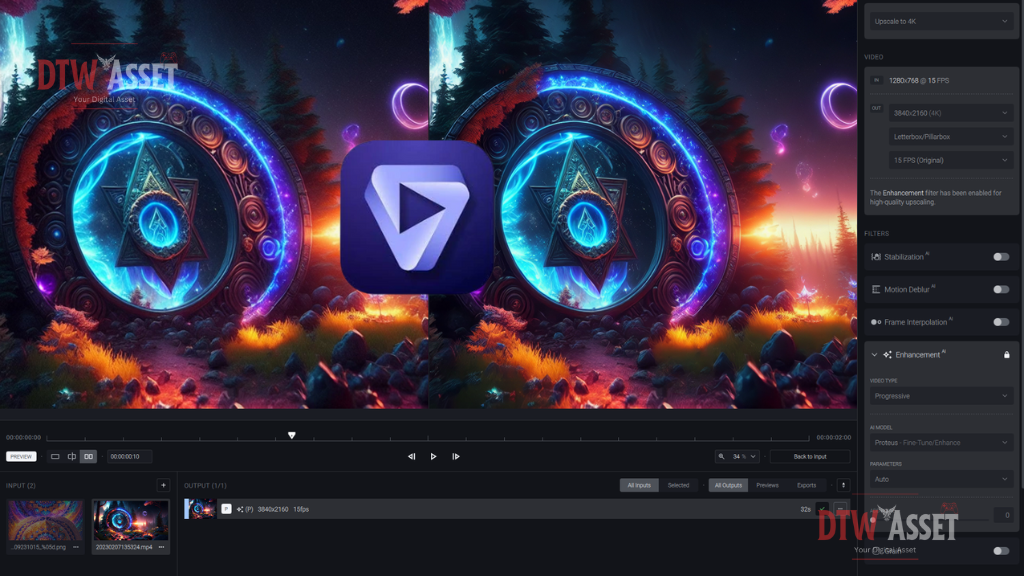Open options menu for 09231015 png input
Image resolution: width=1024 pixels, height=576 pixels.
[x=76, y=547]
